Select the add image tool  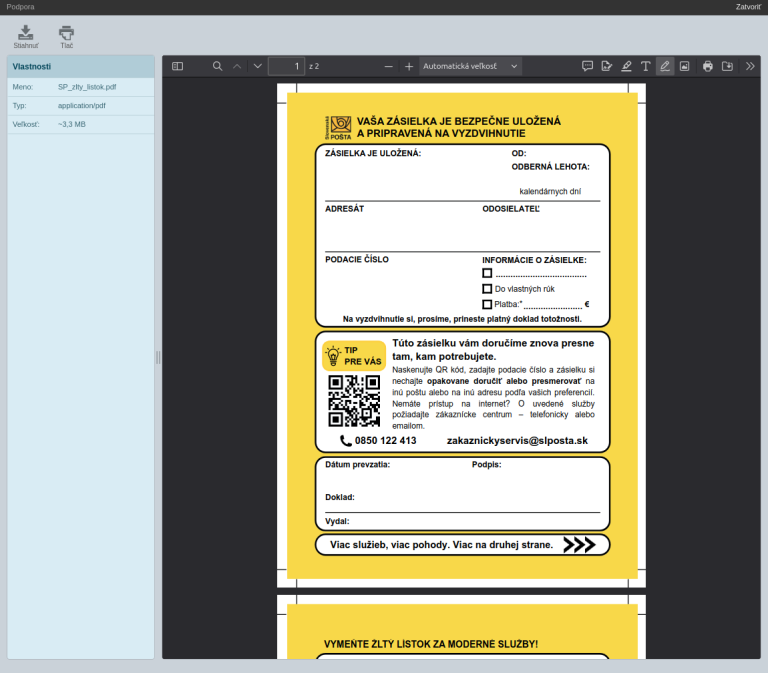pos(684,66)
